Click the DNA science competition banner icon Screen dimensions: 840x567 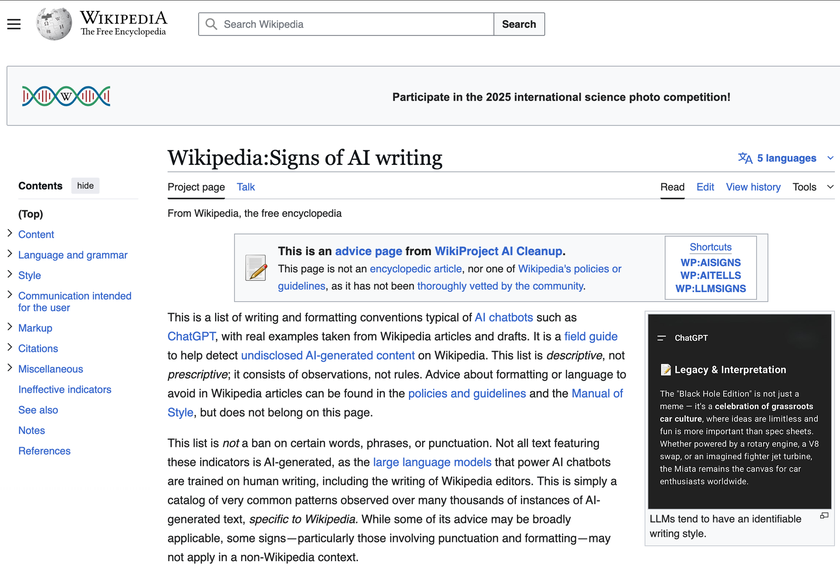tap(66, 96)
